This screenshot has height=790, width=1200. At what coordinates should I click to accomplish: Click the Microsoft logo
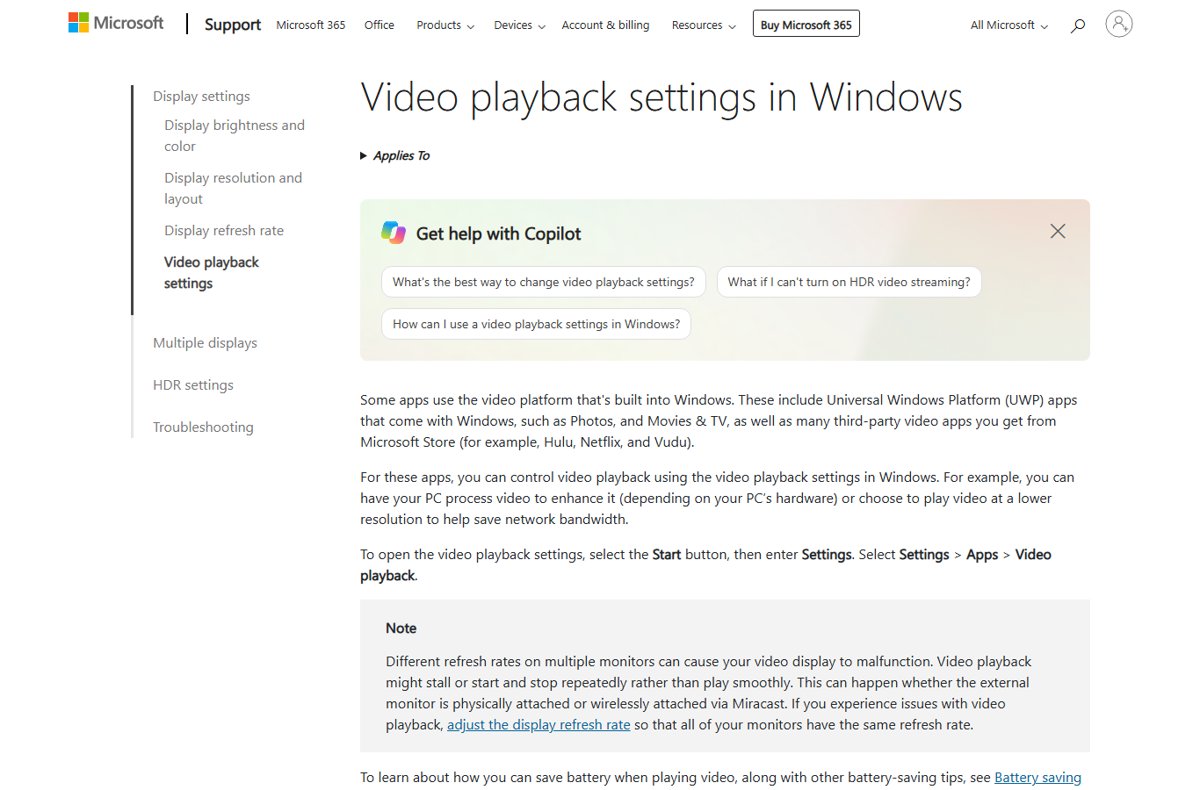116,23
